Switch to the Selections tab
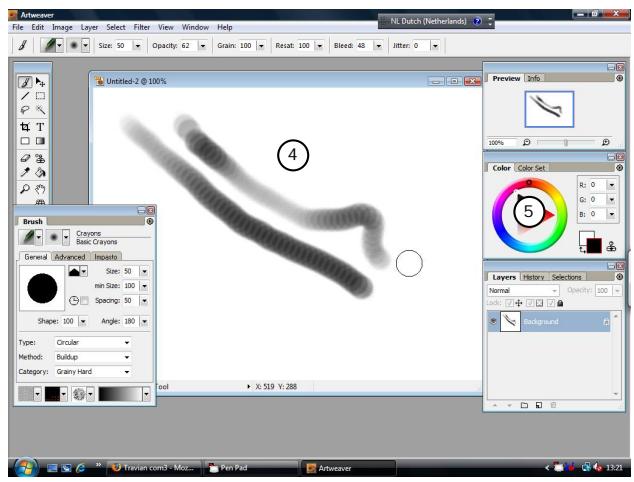 point(566,277)
